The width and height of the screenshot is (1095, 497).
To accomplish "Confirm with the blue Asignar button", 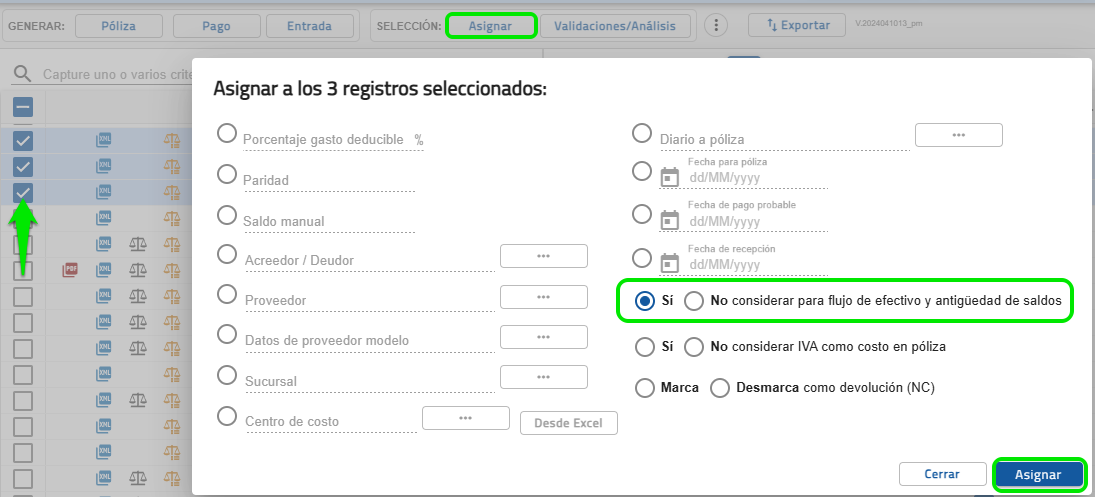I will pyautogui.click(x=1038, y=474).
